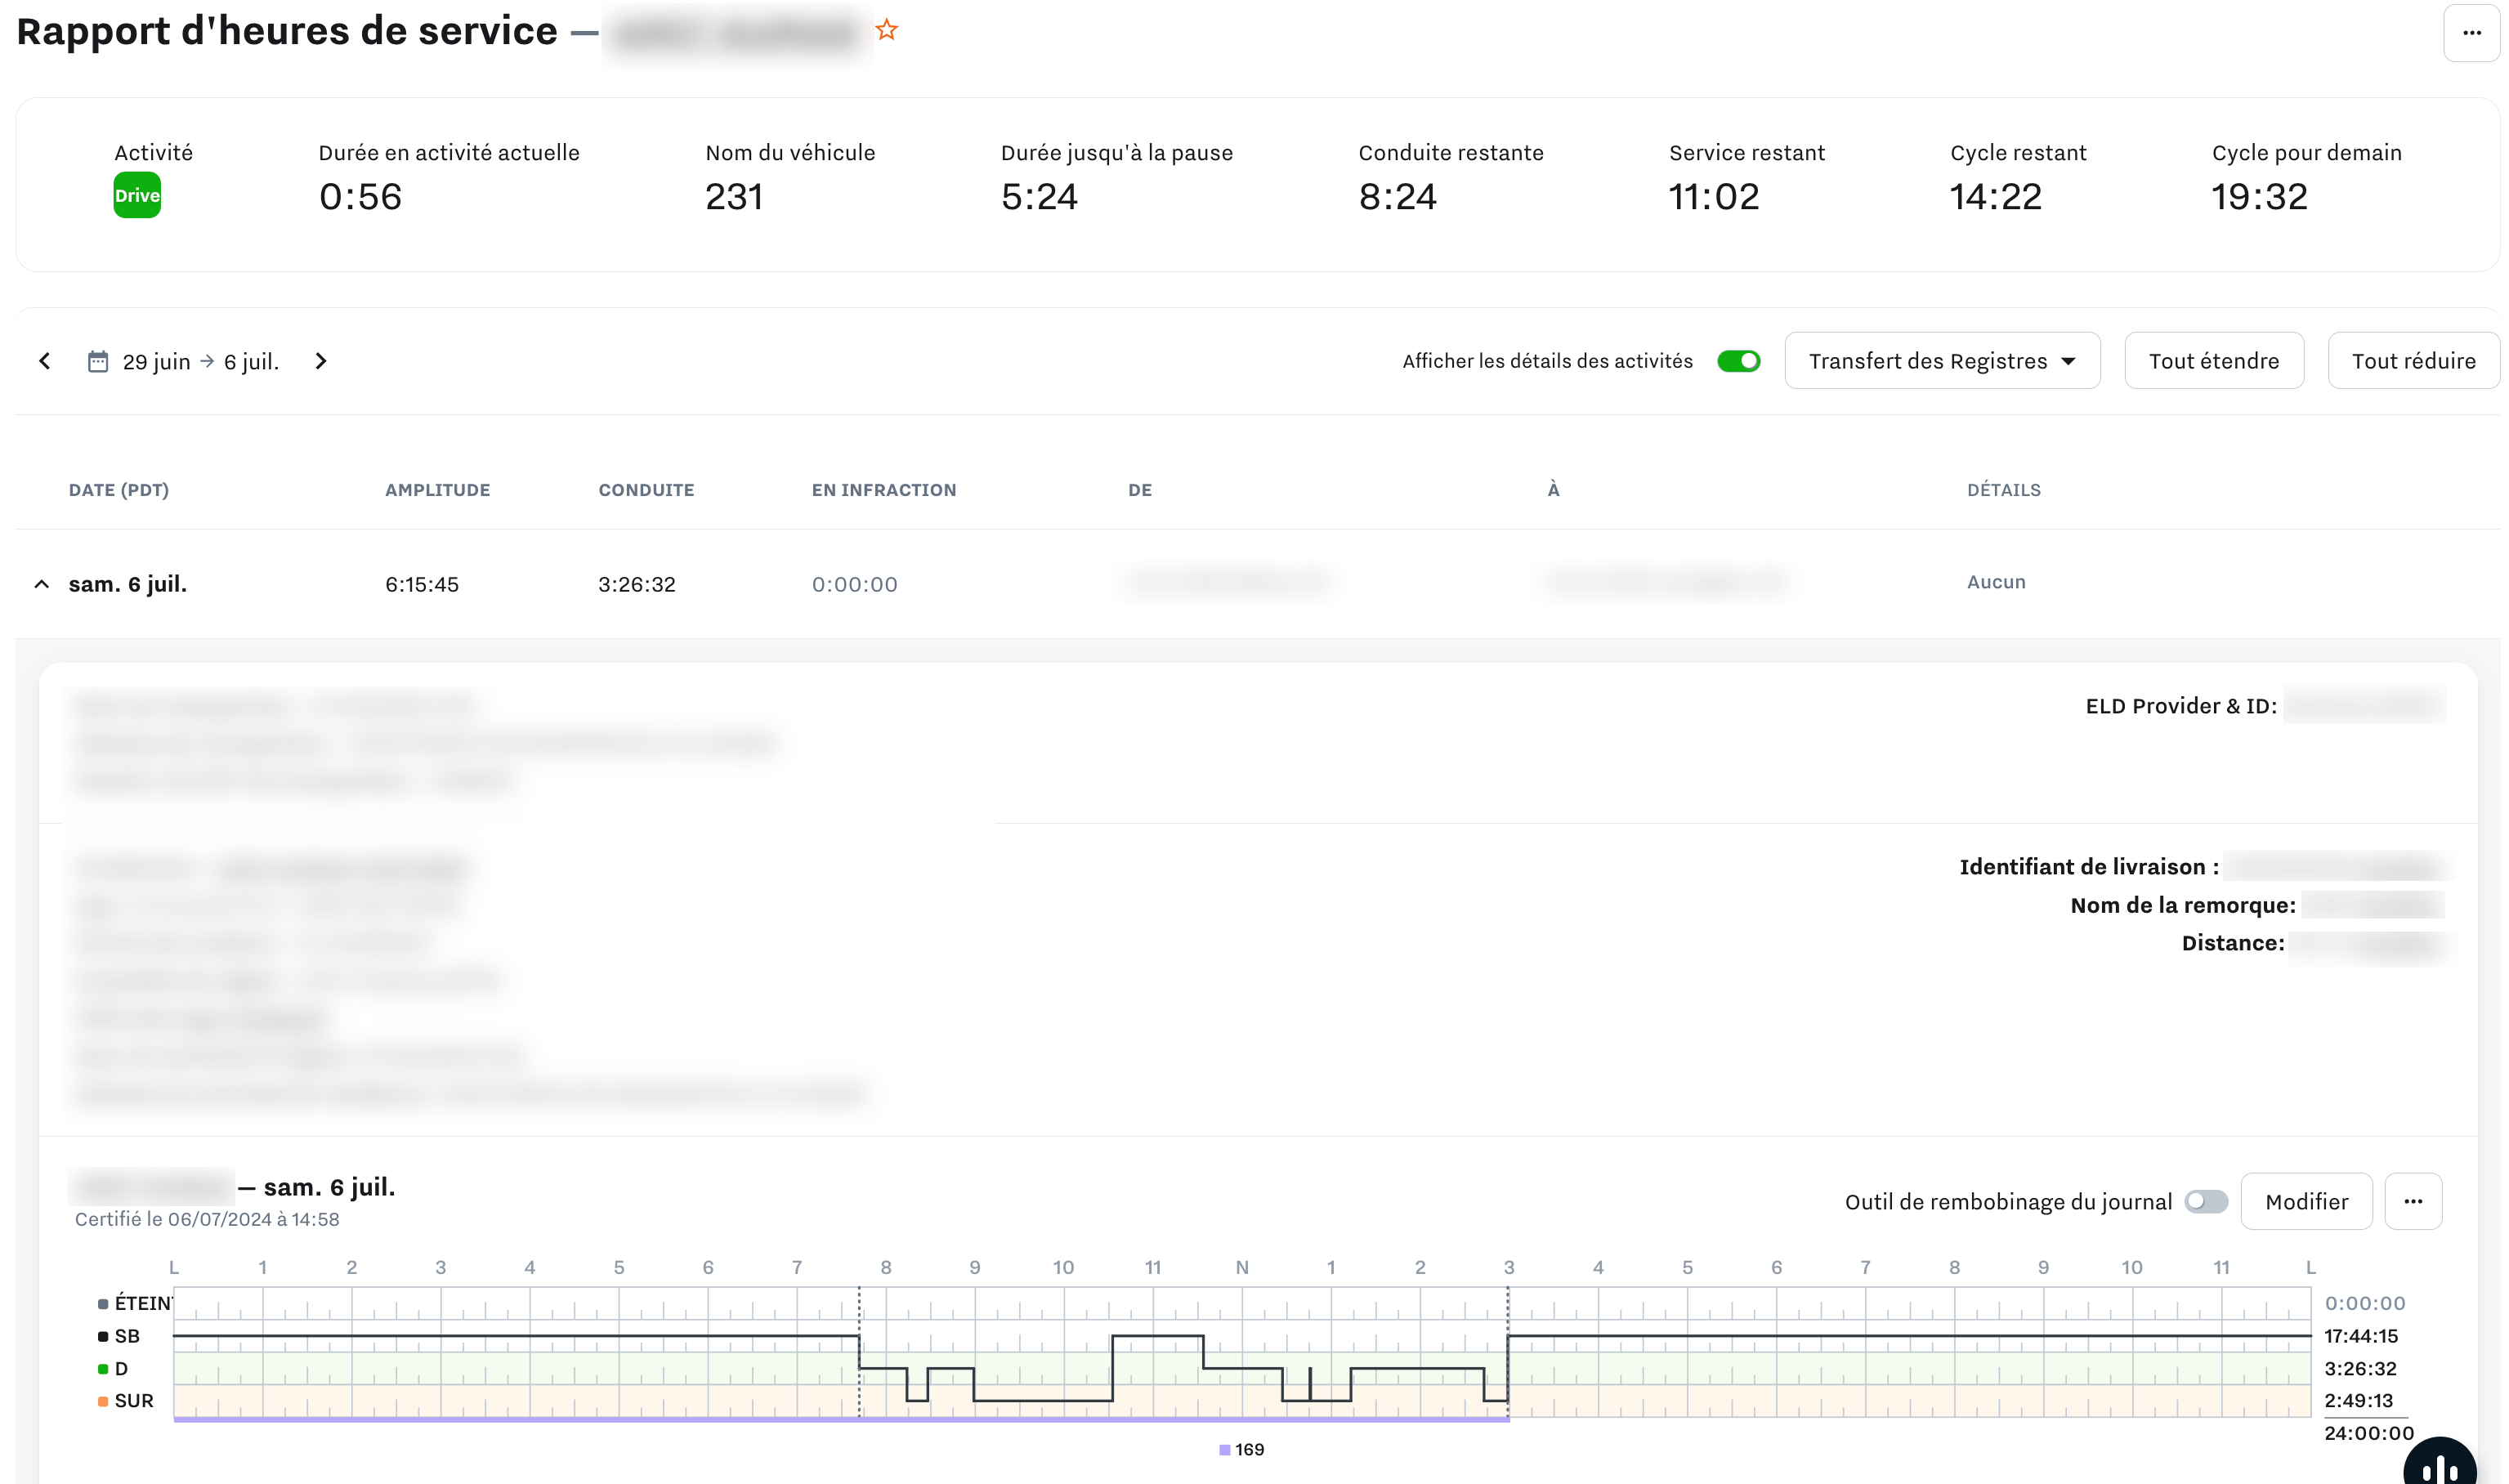The width and height of the screenshot is (2509, 1484).
Task: Toggle Afficher les détails des activités
Action: [x=1738, y=361]
